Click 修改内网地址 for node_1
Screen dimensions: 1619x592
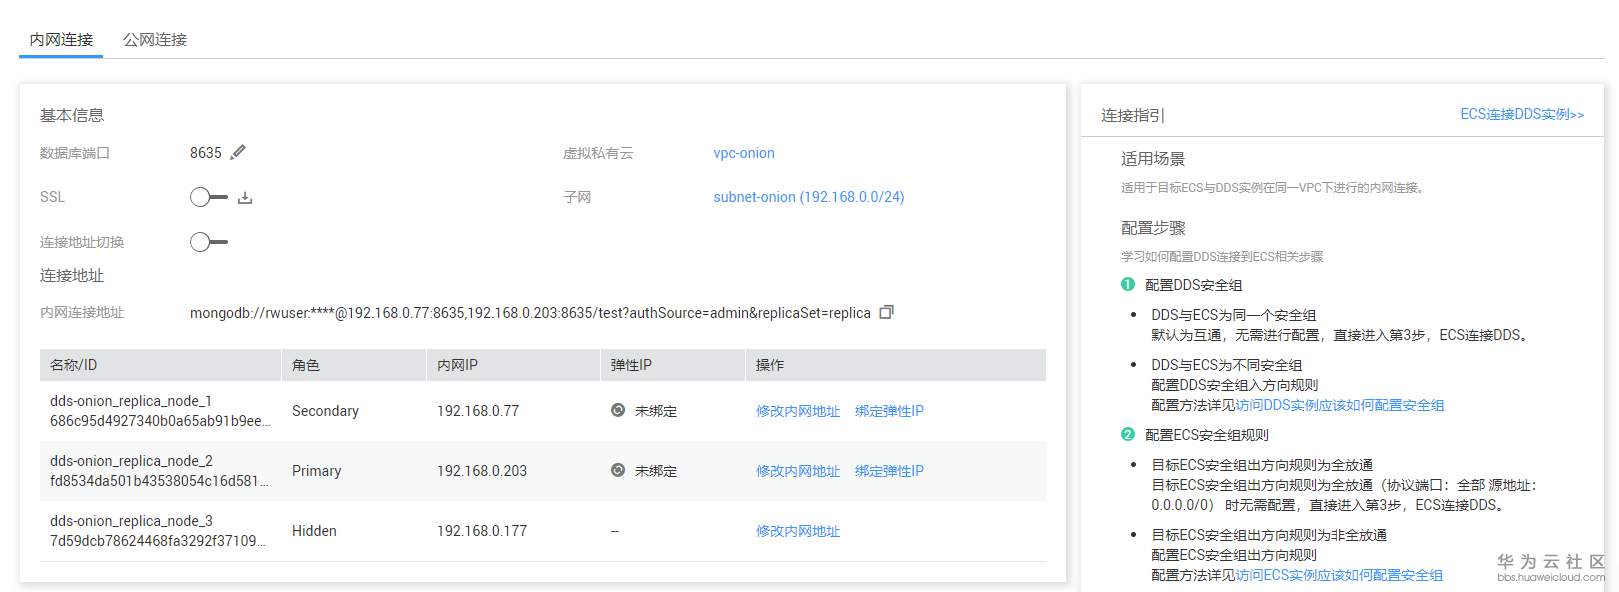point(798,411)
